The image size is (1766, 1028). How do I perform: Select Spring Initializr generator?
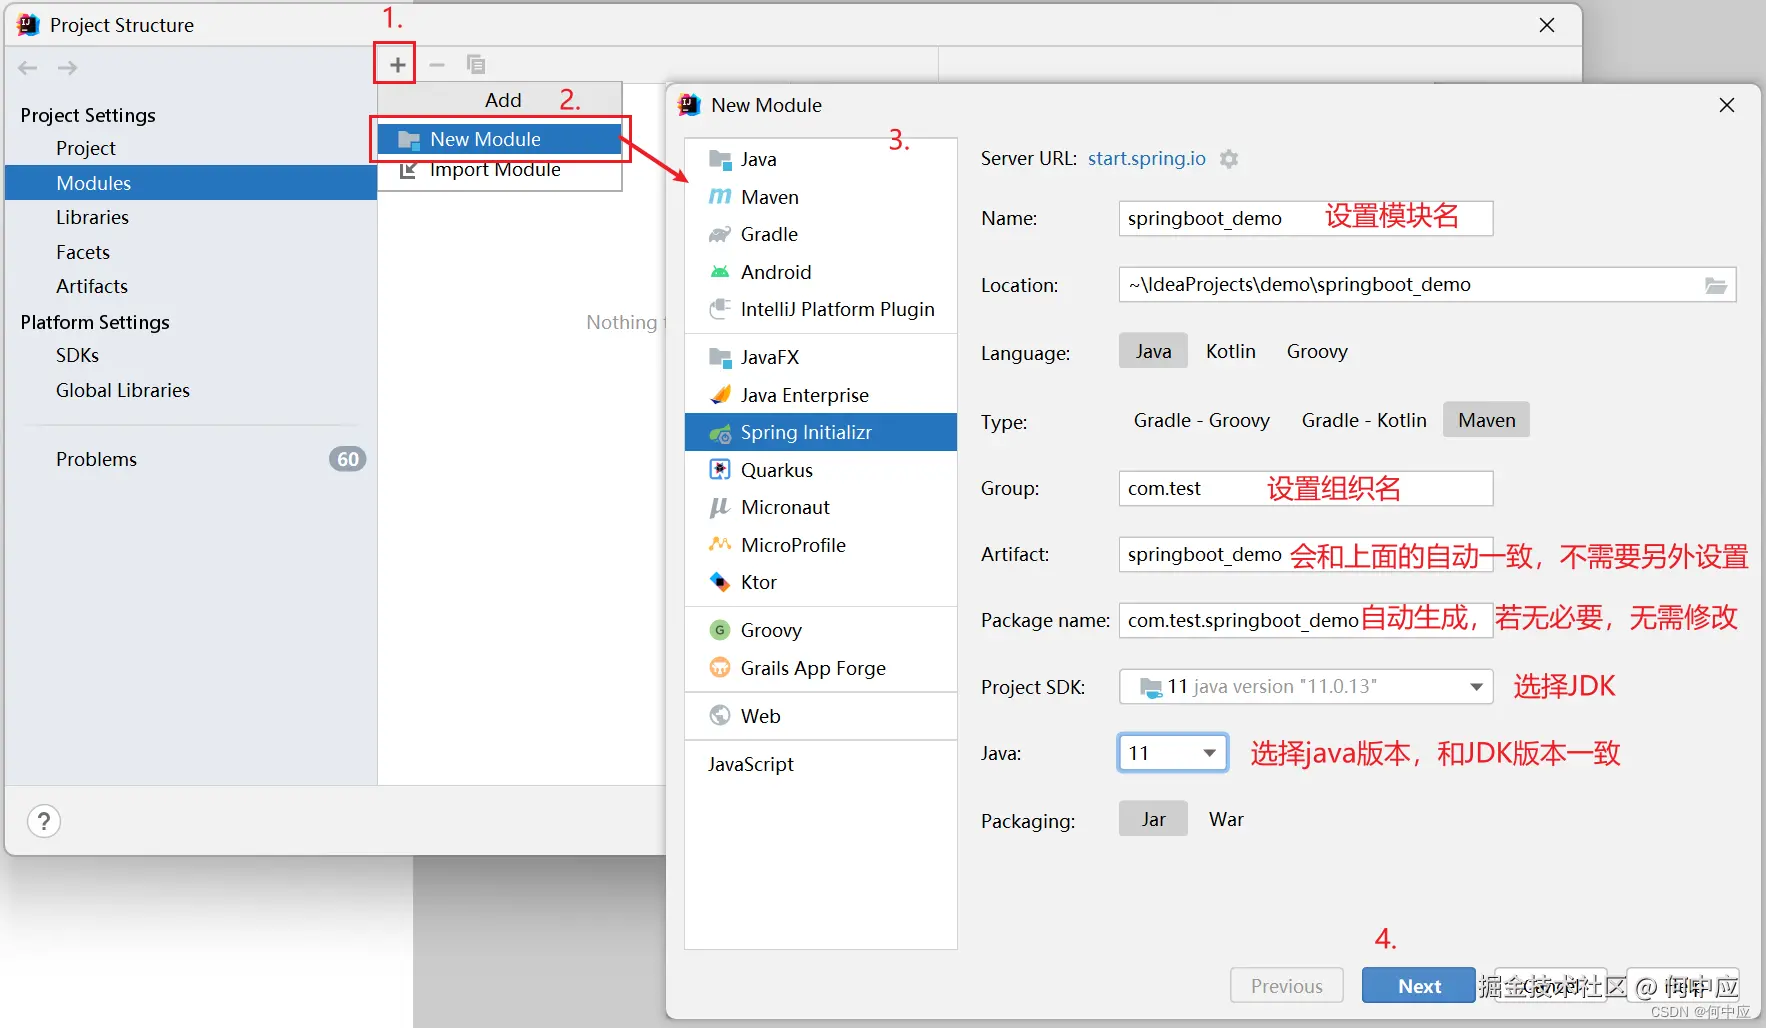820,432
